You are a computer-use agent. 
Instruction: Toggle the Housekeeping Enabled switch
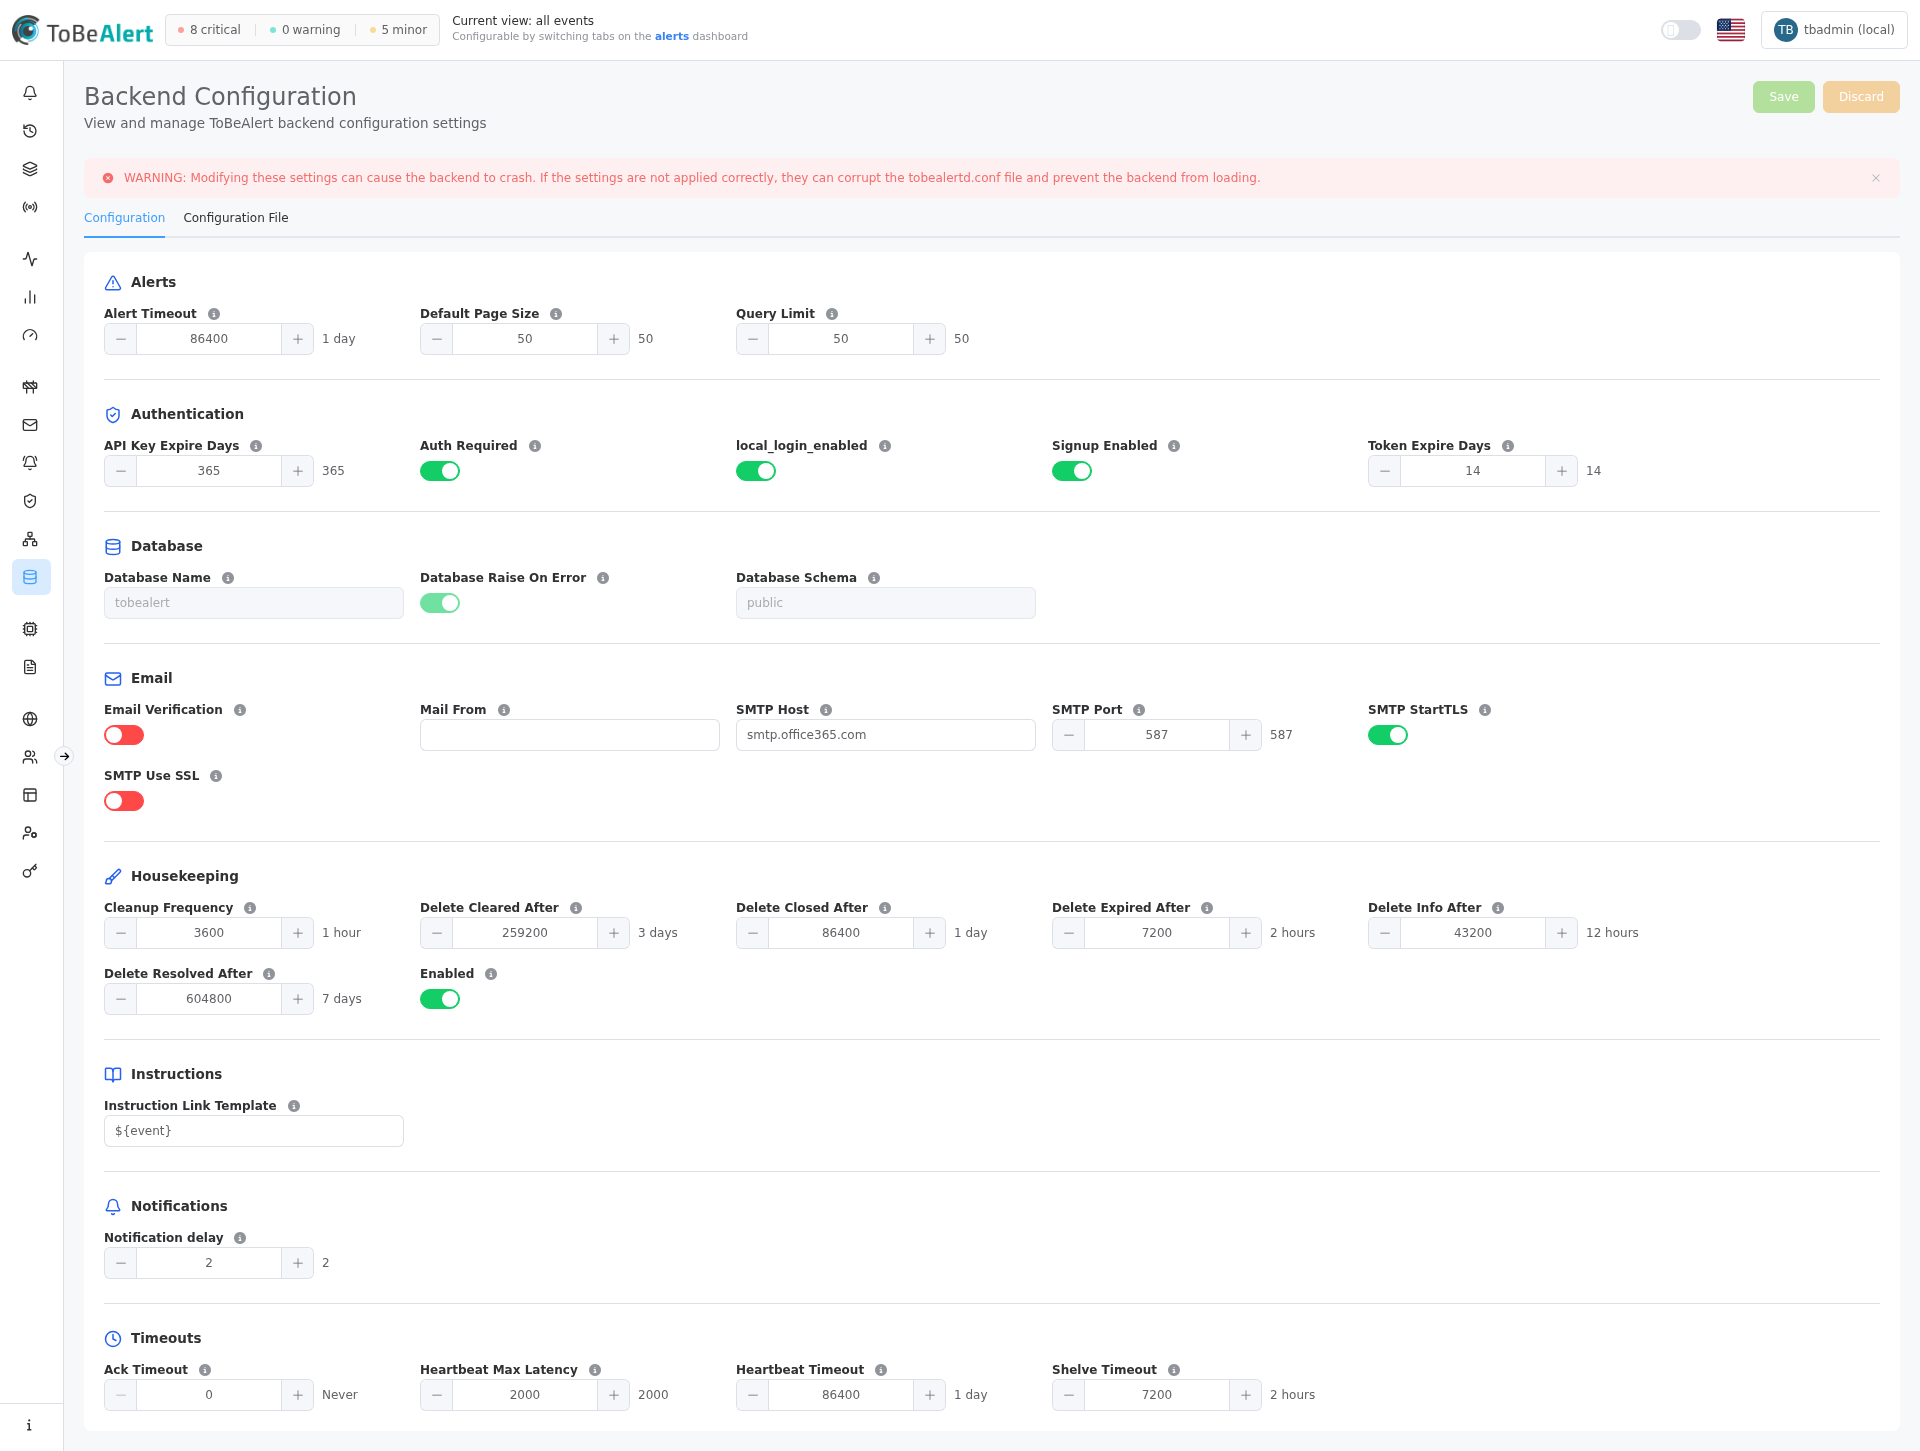coord(440,999)
